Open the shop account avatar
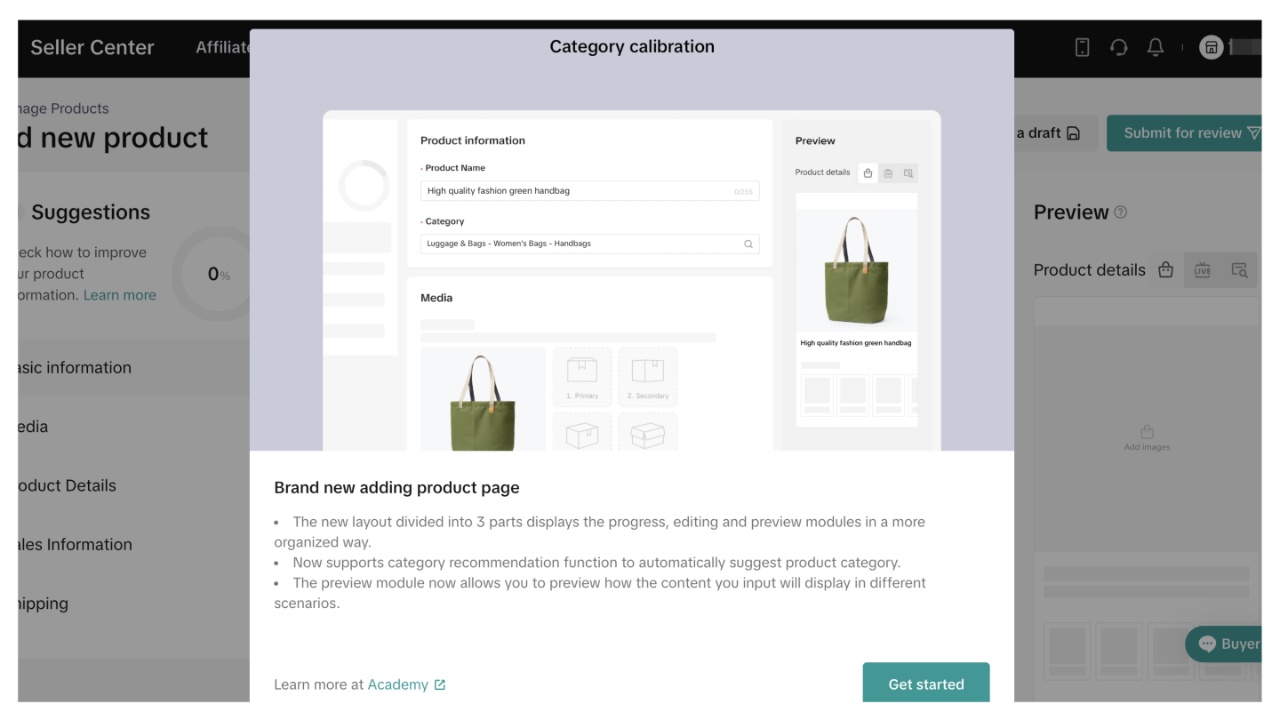1280x720 pixels. (x=1211, y=47)
